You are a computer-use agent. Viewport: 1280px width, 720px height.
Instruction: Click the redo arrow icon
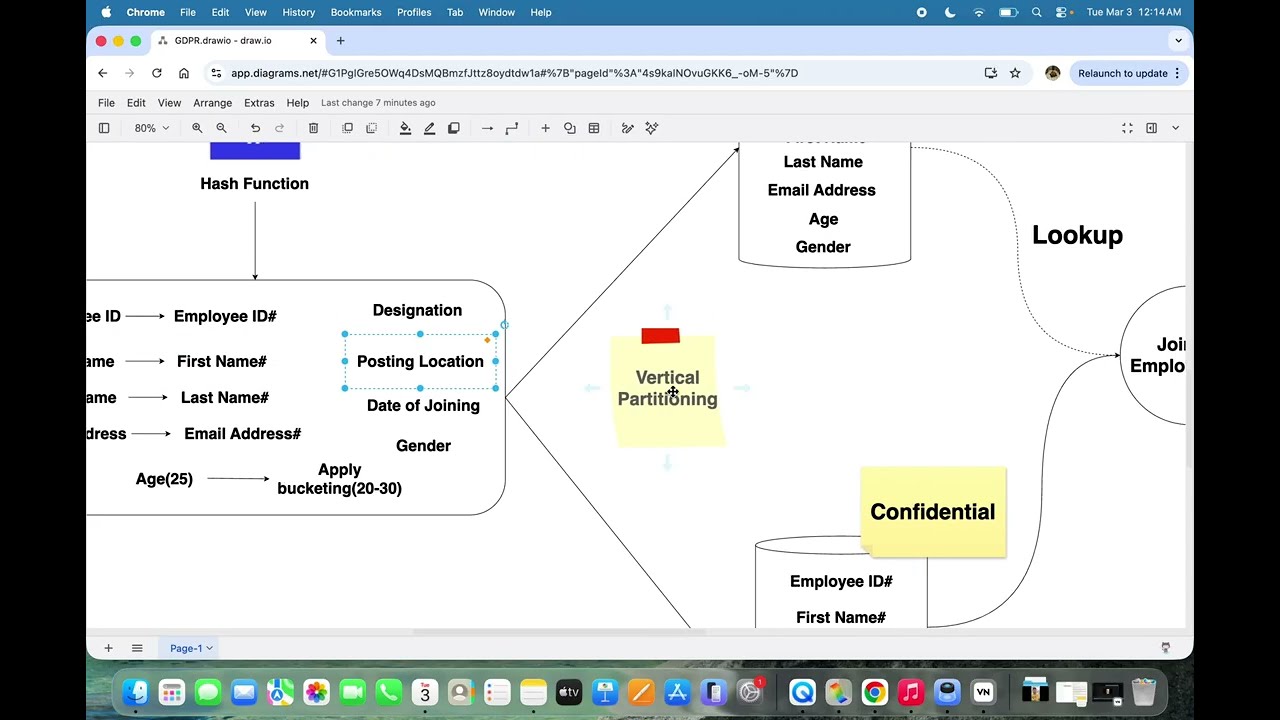coord(279,128)
